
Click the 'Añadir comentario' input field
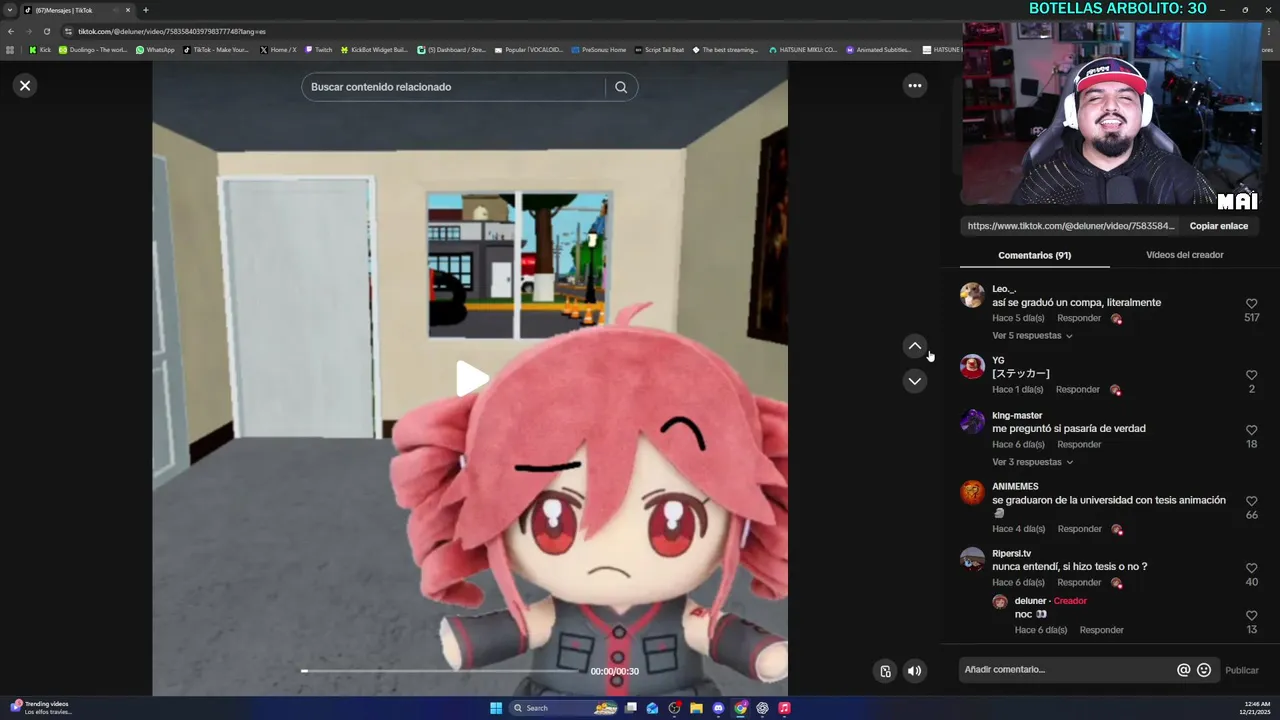(x=1065, y=670)
